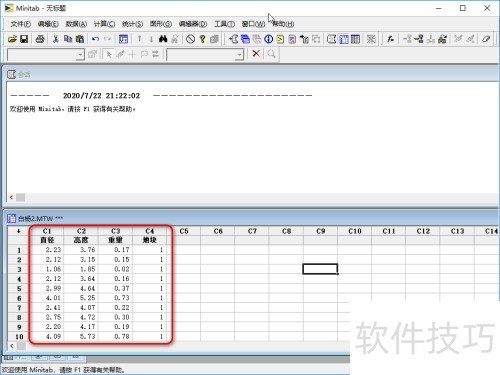
Task: Click row 10 header in worksheet
Action: click(19, 337)
